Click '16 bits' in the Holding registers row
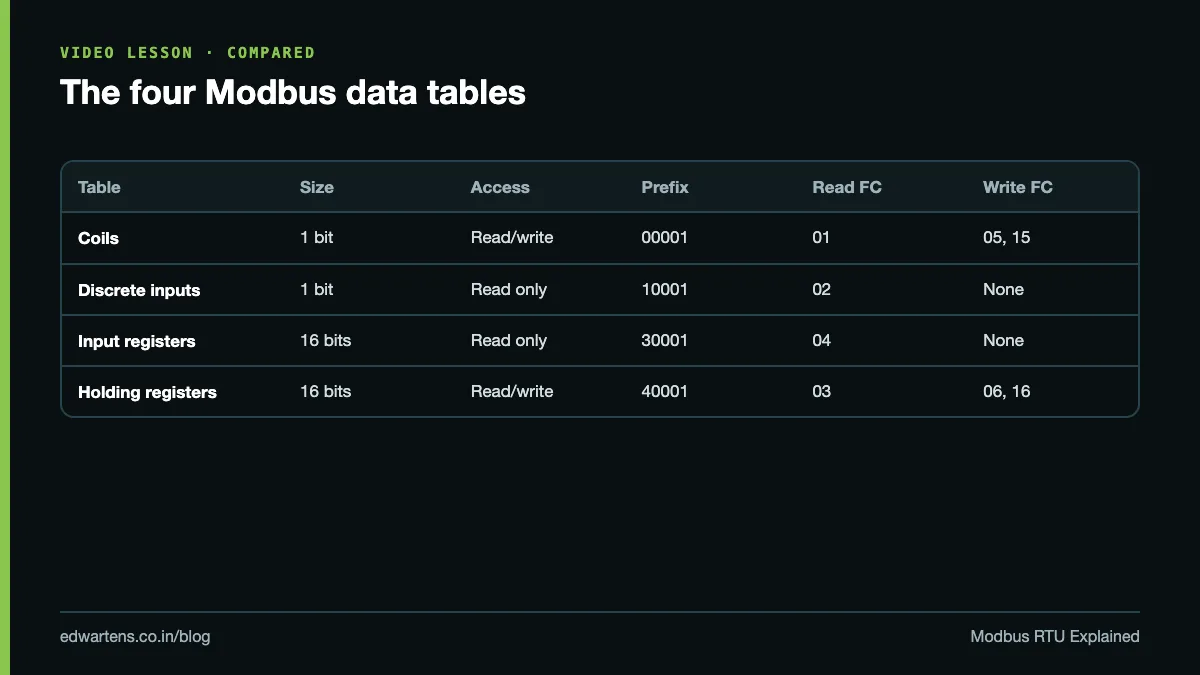 [x=326, y=391]
